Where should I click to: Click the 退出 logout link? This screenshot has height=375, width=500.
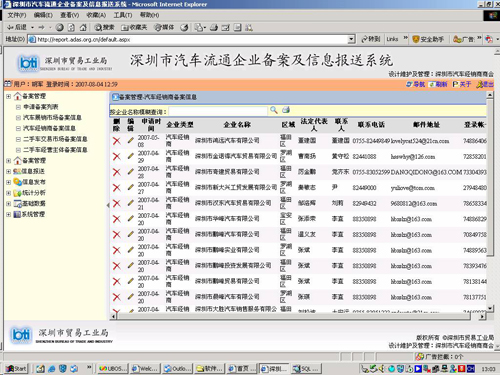point(485,84)
